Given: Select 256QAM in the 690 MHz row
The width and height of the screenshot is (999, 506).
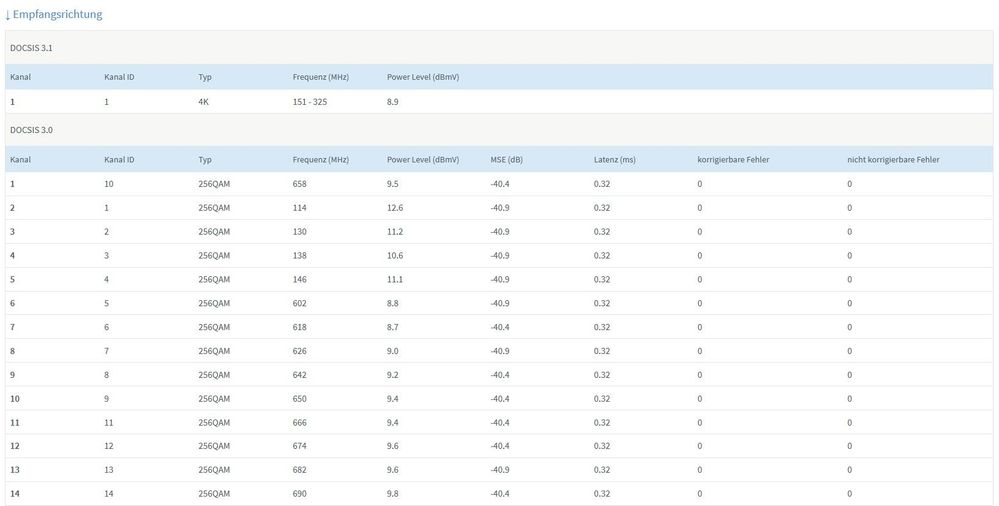Looking at the screenshot, I should [x=214, y=494].
